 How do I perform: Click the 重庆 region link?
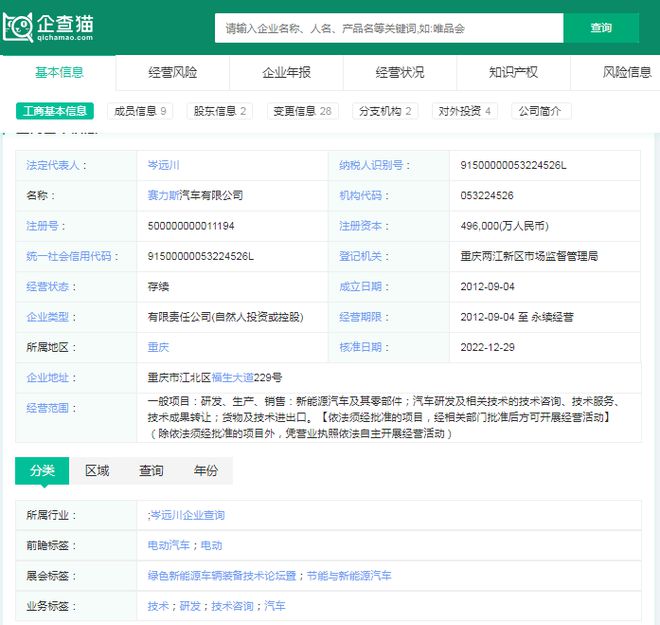[x=158, y=347]
